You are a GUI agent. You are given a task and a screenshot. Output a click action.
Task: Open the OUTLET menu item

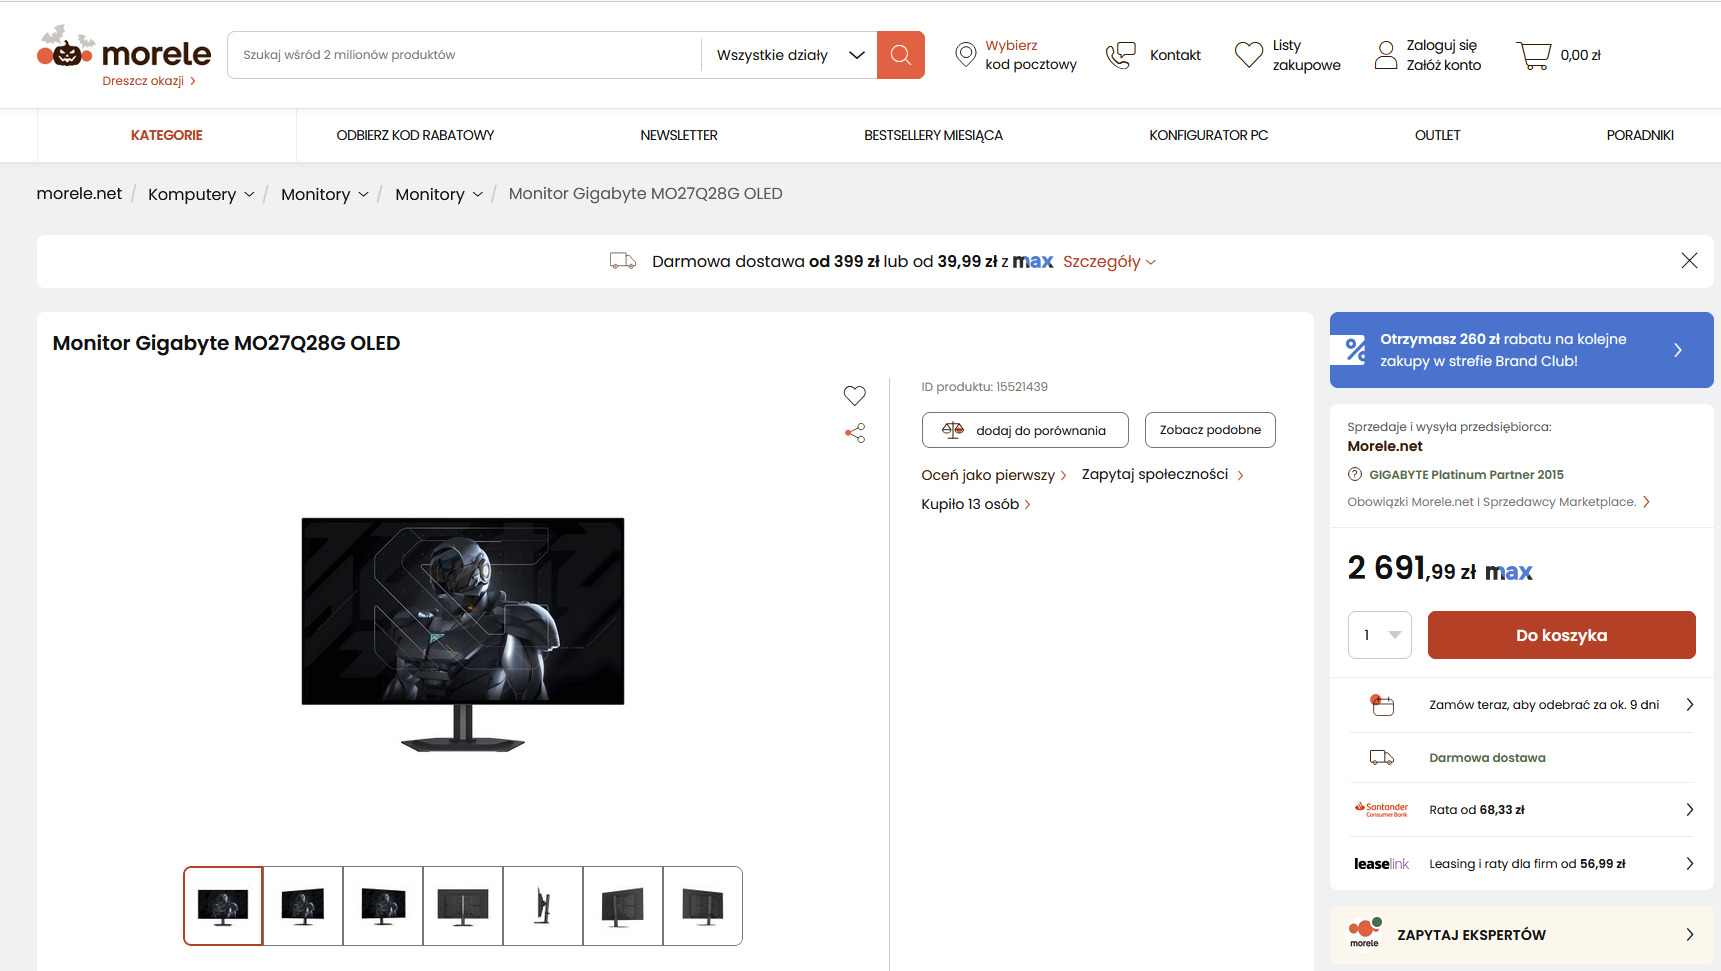1437,135
